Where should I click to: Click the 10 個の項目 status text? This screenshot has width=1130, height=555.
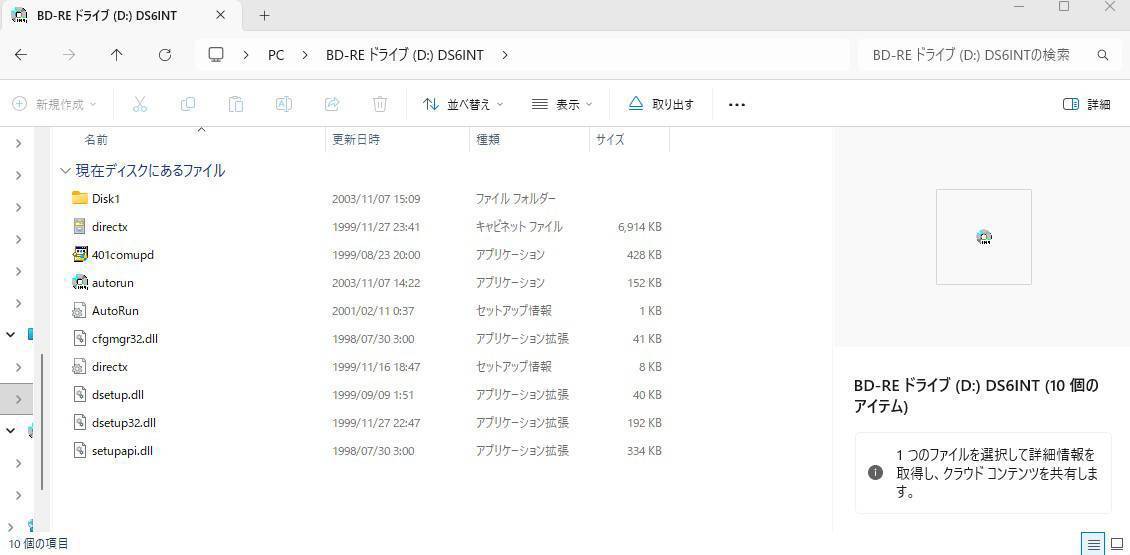click(39, 543)
